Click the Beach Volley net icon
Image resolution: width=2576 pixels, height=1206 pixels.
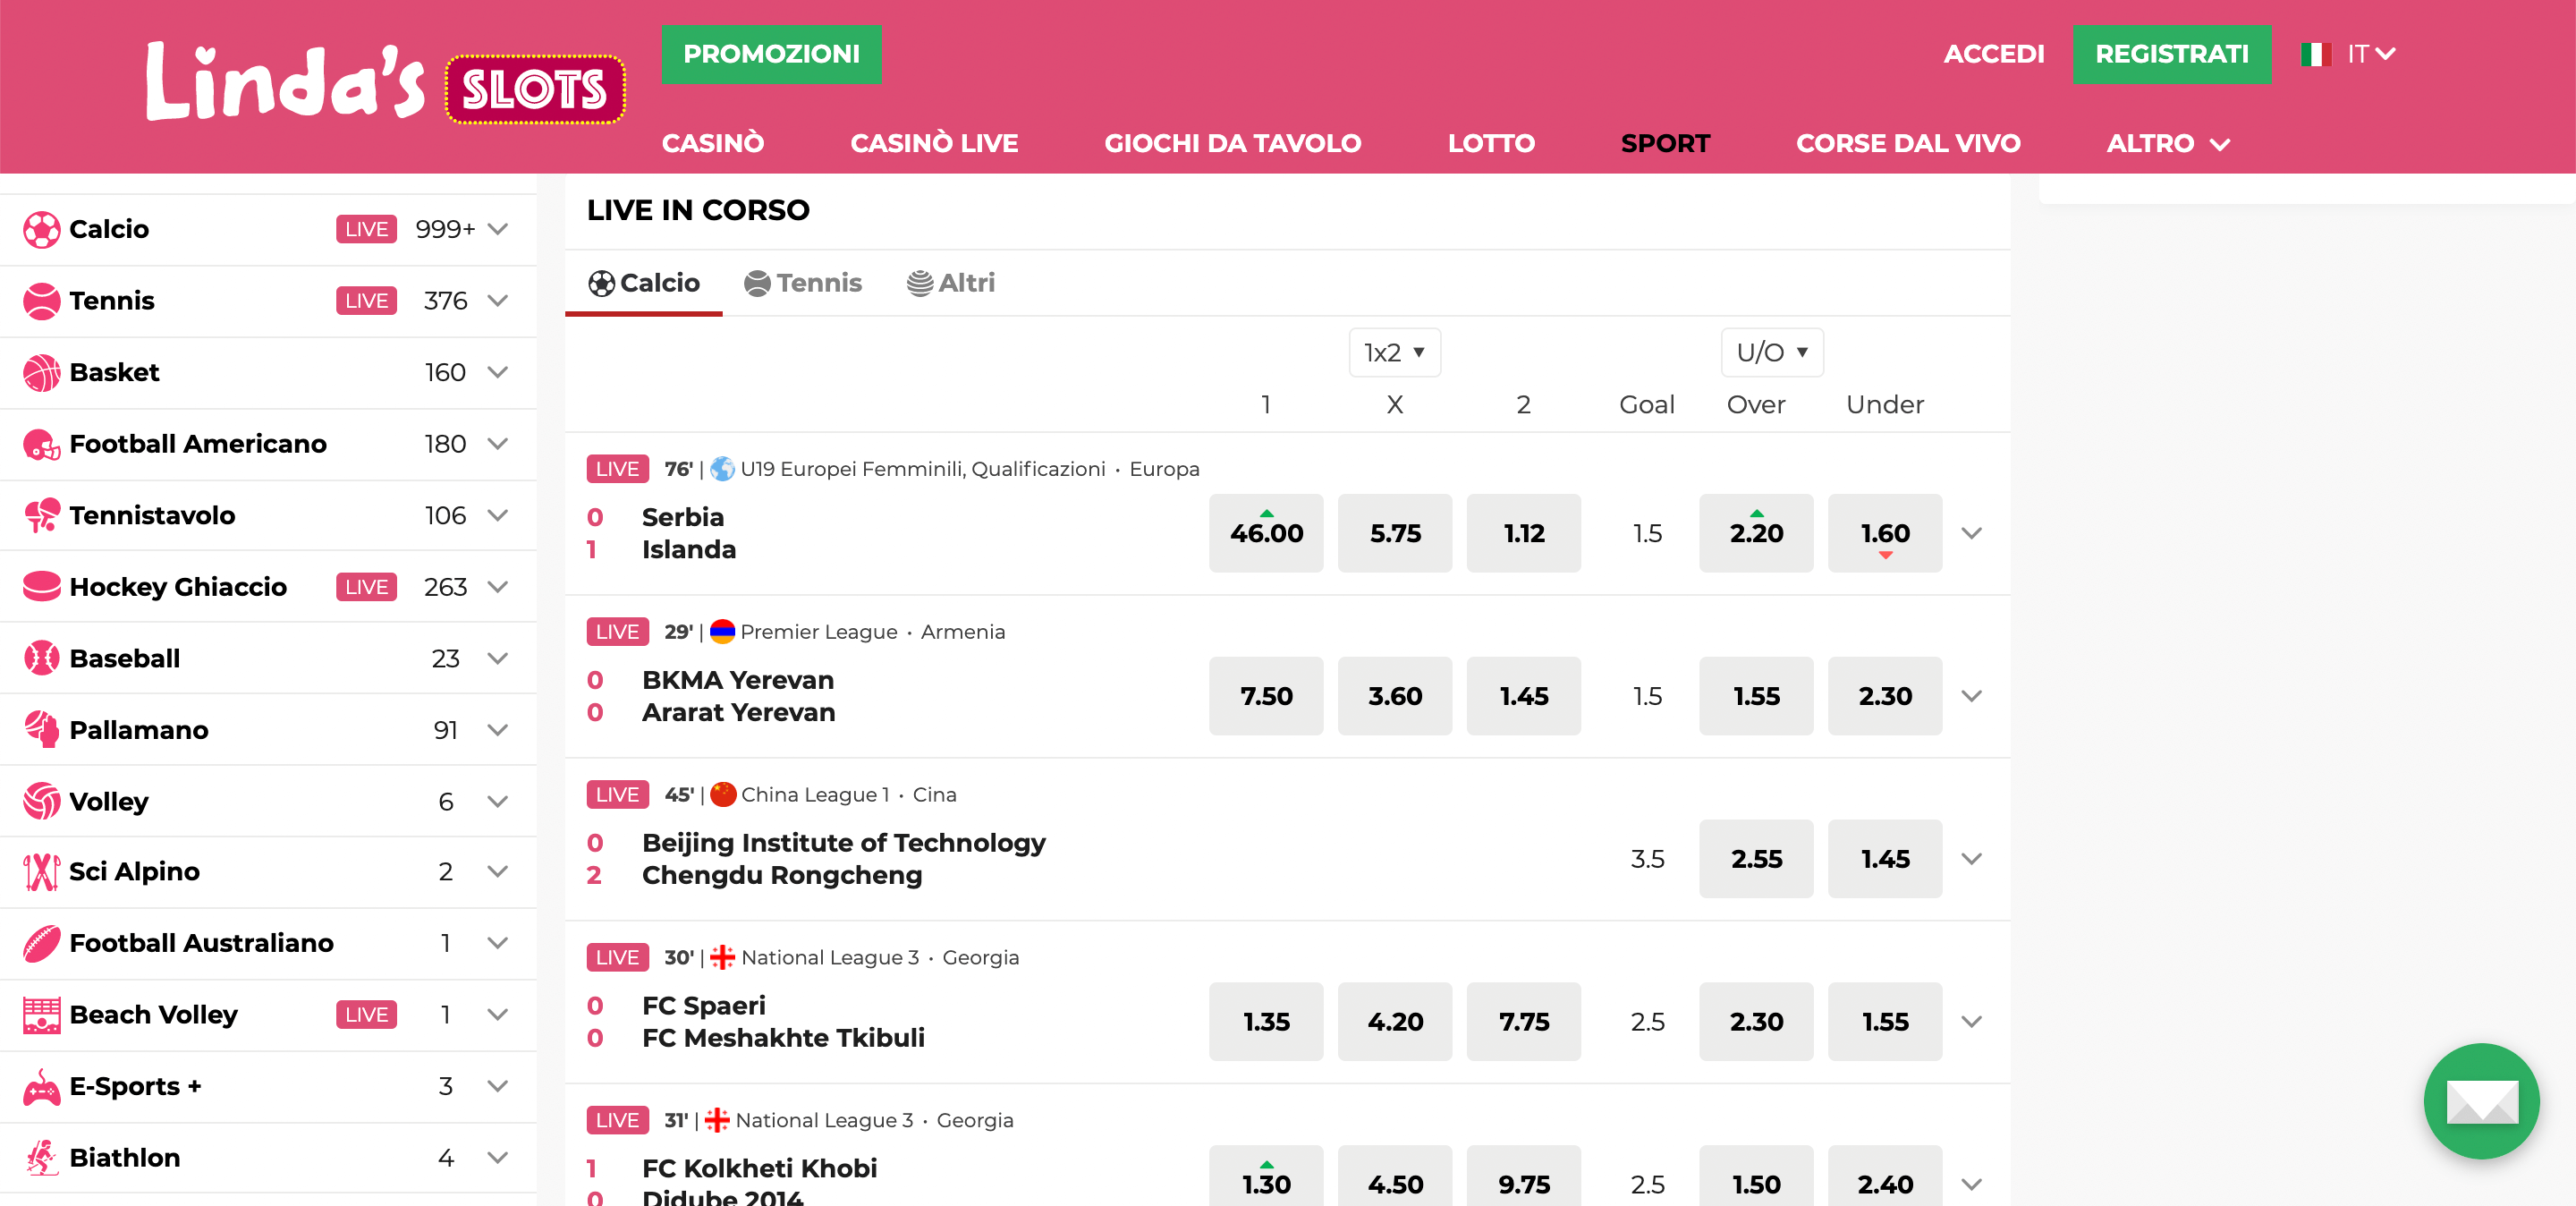(x=41, y=1015)
